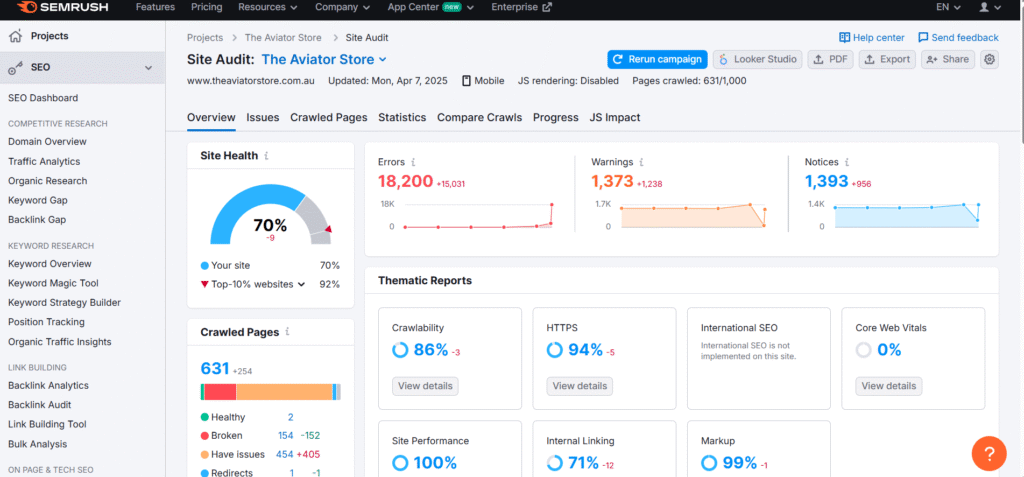Screen dimensions: 1024x477
Task: Open Pricing in the top menu
Action: (x=206, y=7)
